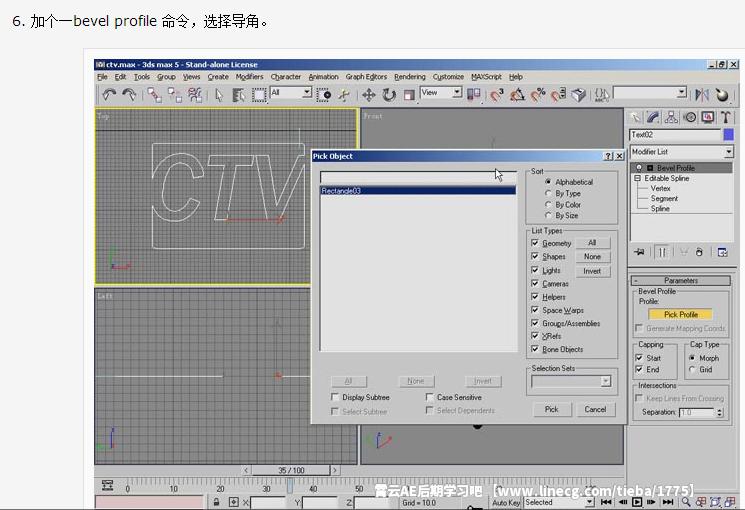Toggle the 3D Snap magnet icon
The width and height of the screenshot is (745, 510).
pos(497,95)
